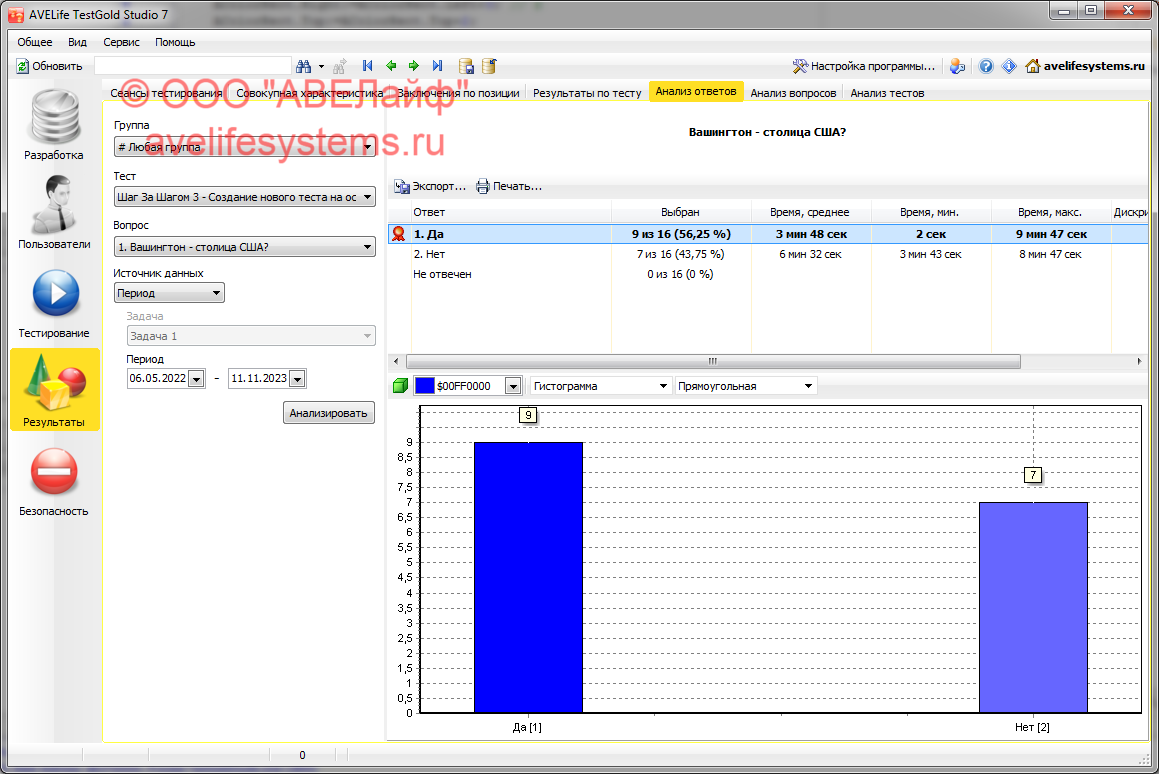Click the search text field in toolbar
The width and height of the screenshot is (1159, 774).
point(193,66)
